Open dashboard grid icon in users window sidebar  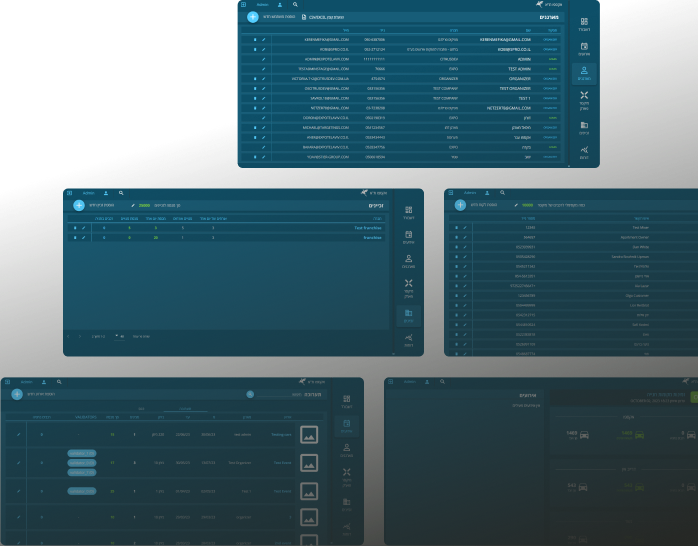click(584, 21)
